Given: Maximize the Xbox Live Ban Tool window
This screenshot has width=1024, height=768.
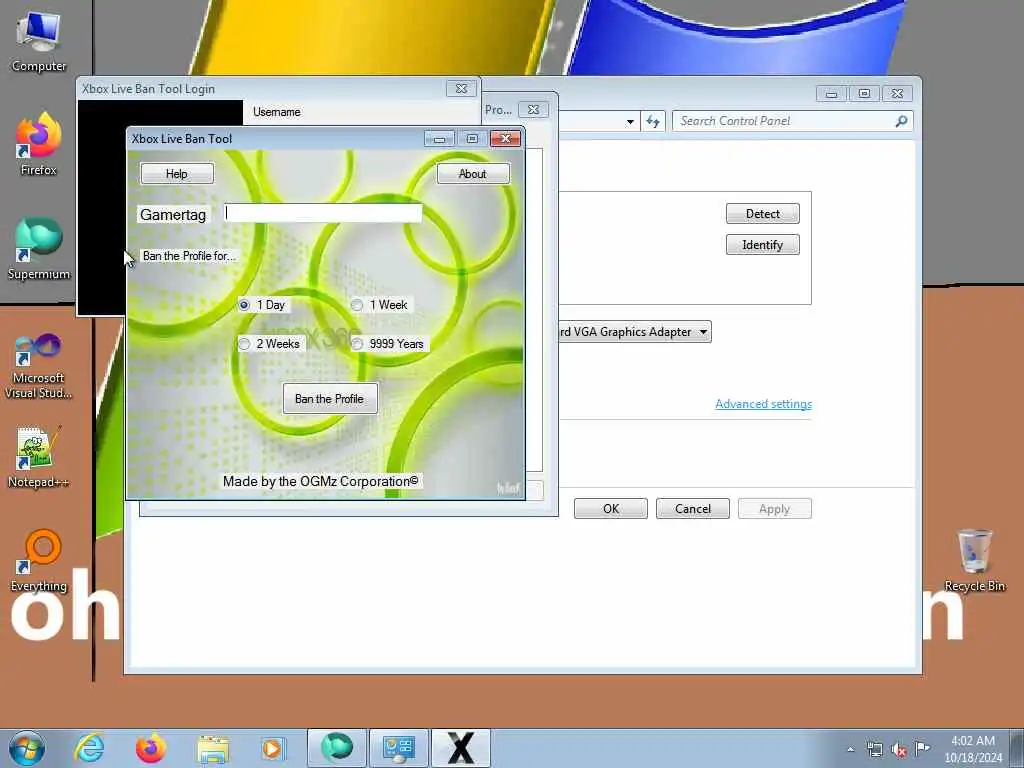Looking at the screenshot, I should (x=472, y=138).
